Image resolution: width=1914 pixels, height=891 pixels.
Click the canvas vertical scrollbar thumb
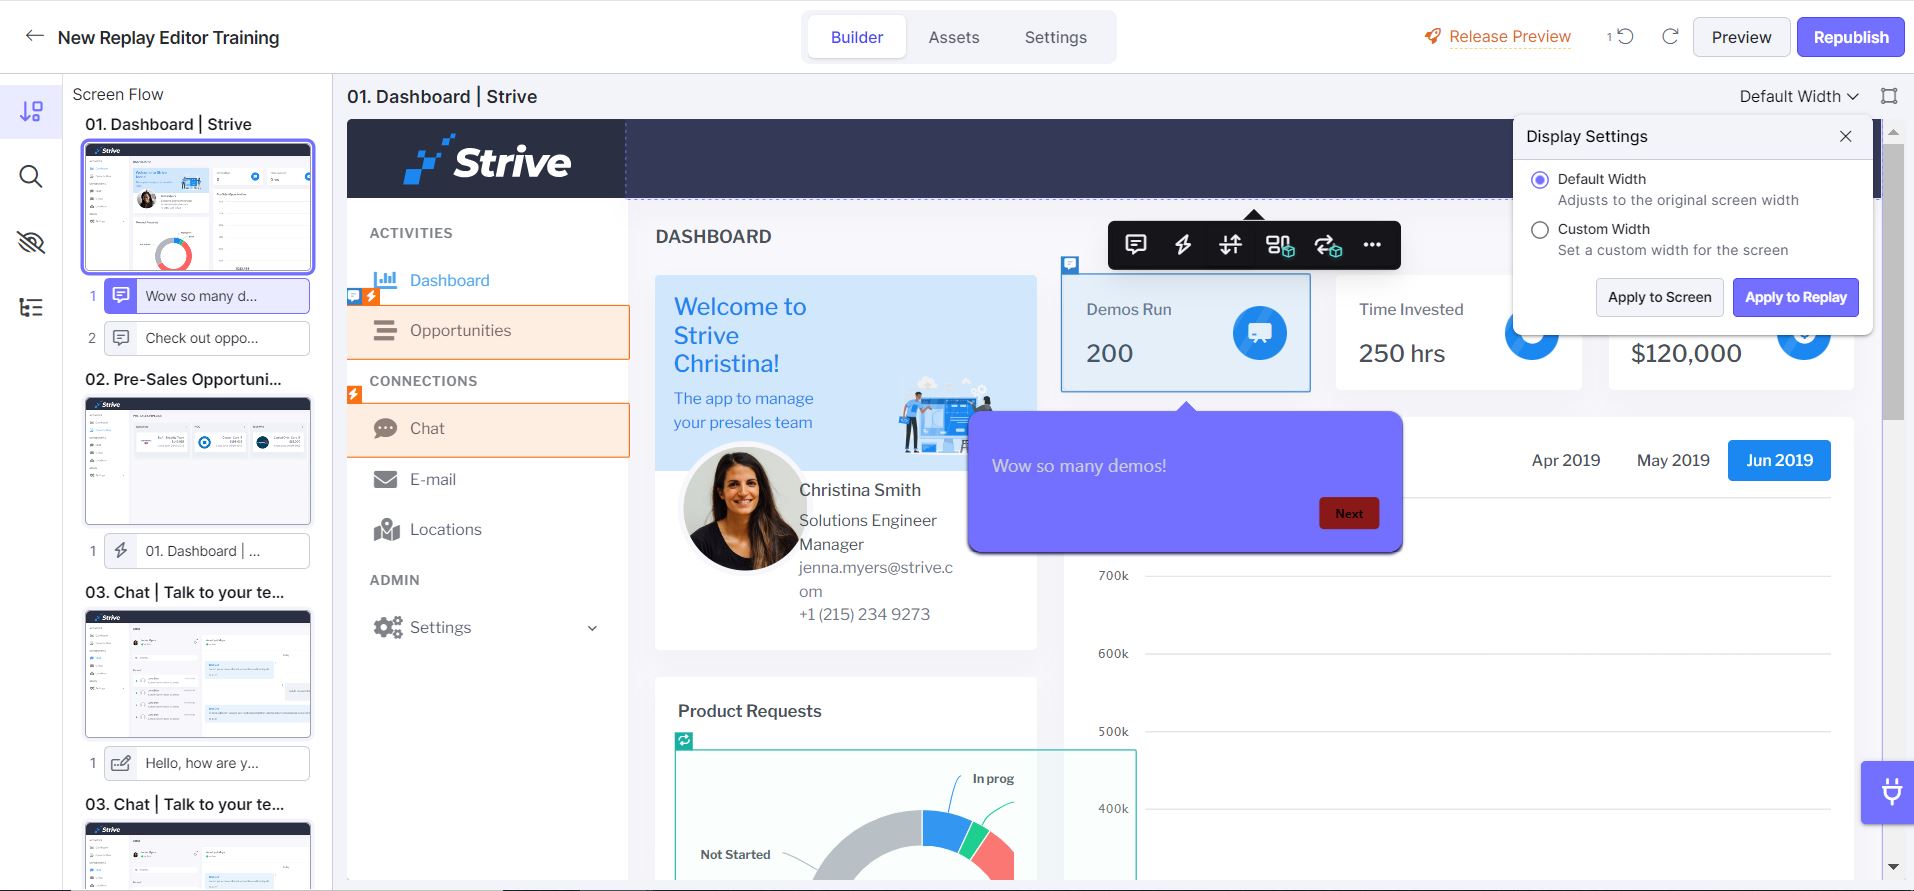pos(1892,282)
